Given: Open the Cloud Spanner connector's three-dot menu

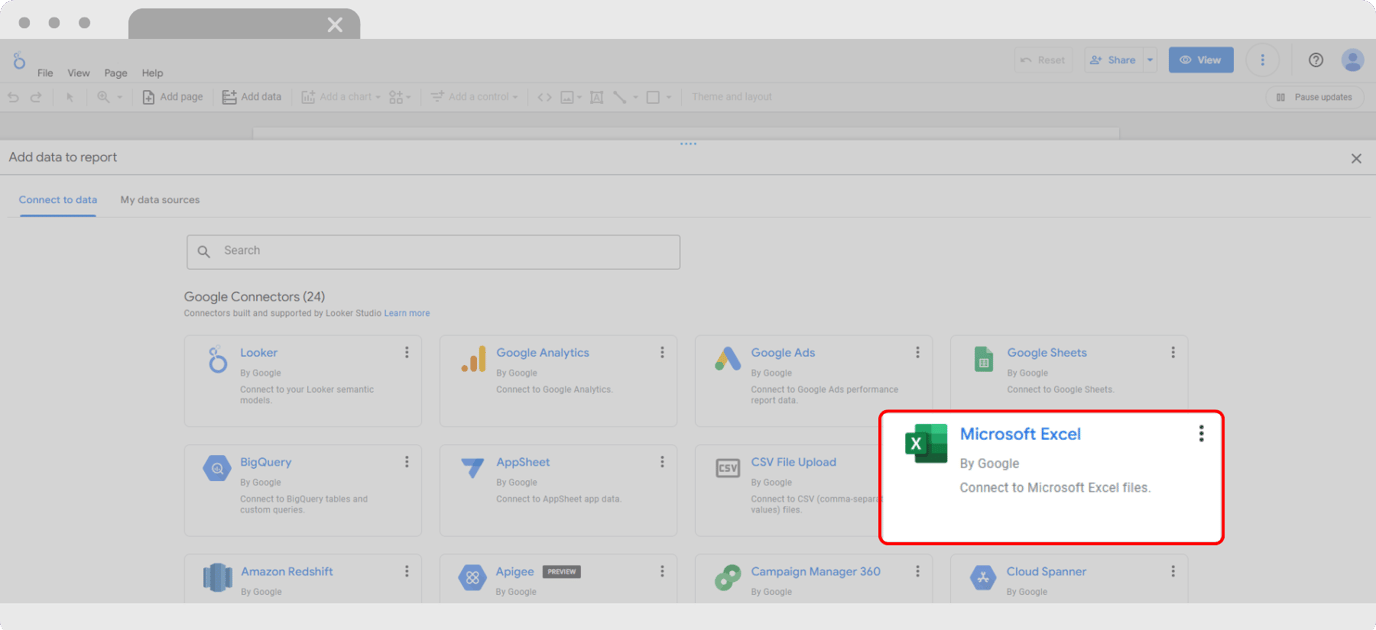Looking at the screenshot, I should 1173,571.
